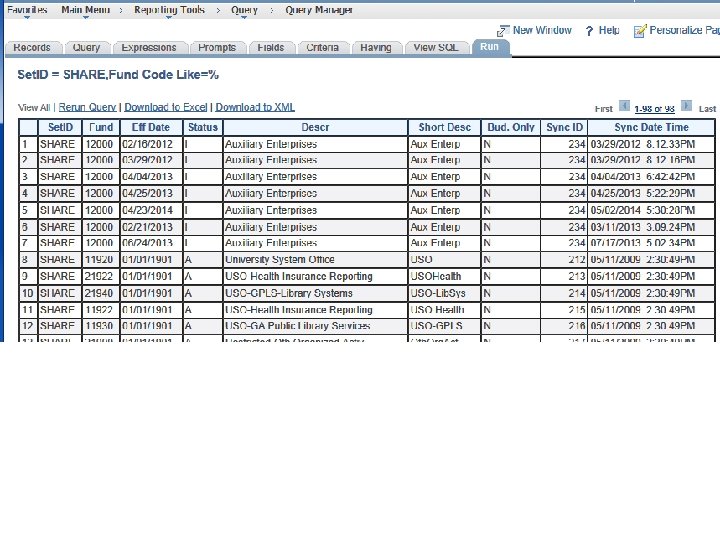Click the View All text
The image size is (720, 540).
[34, 107]
